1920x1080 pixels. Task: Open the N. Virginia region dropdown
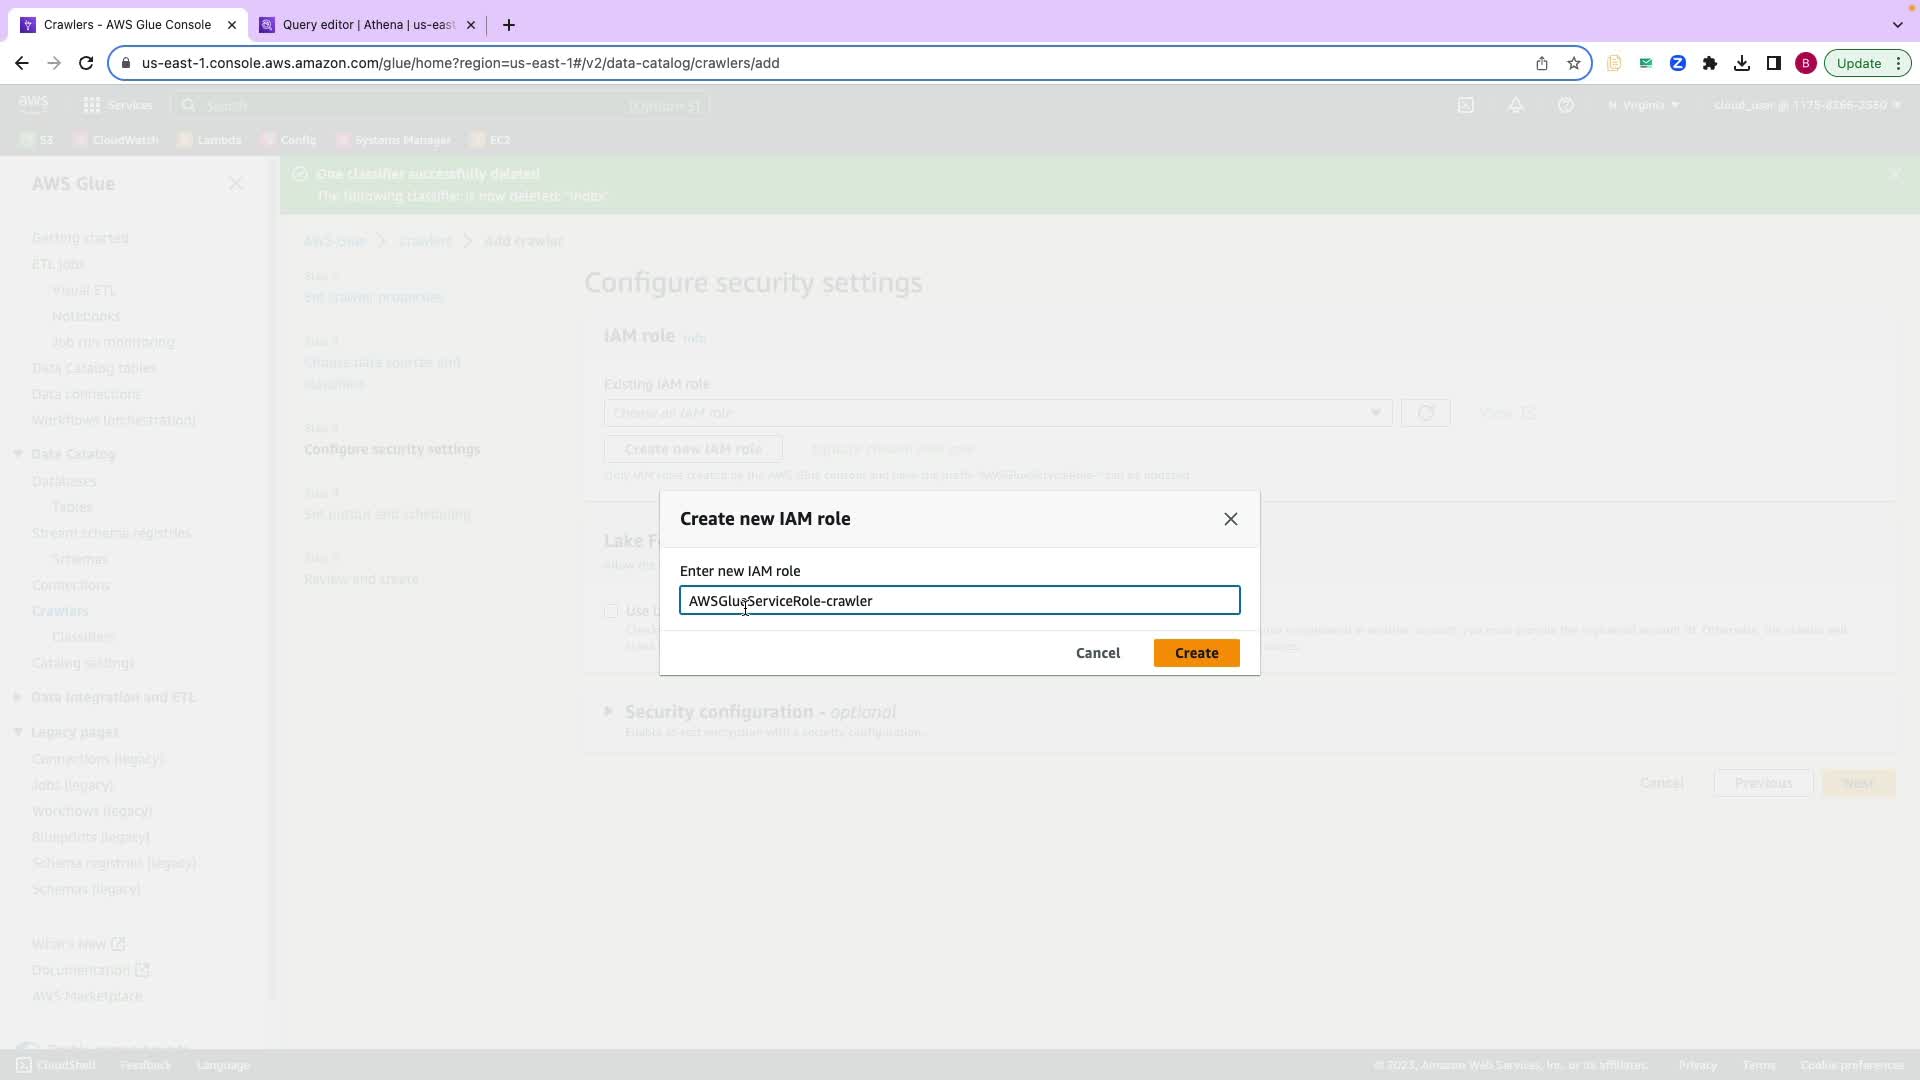[x=1643, y=105]
